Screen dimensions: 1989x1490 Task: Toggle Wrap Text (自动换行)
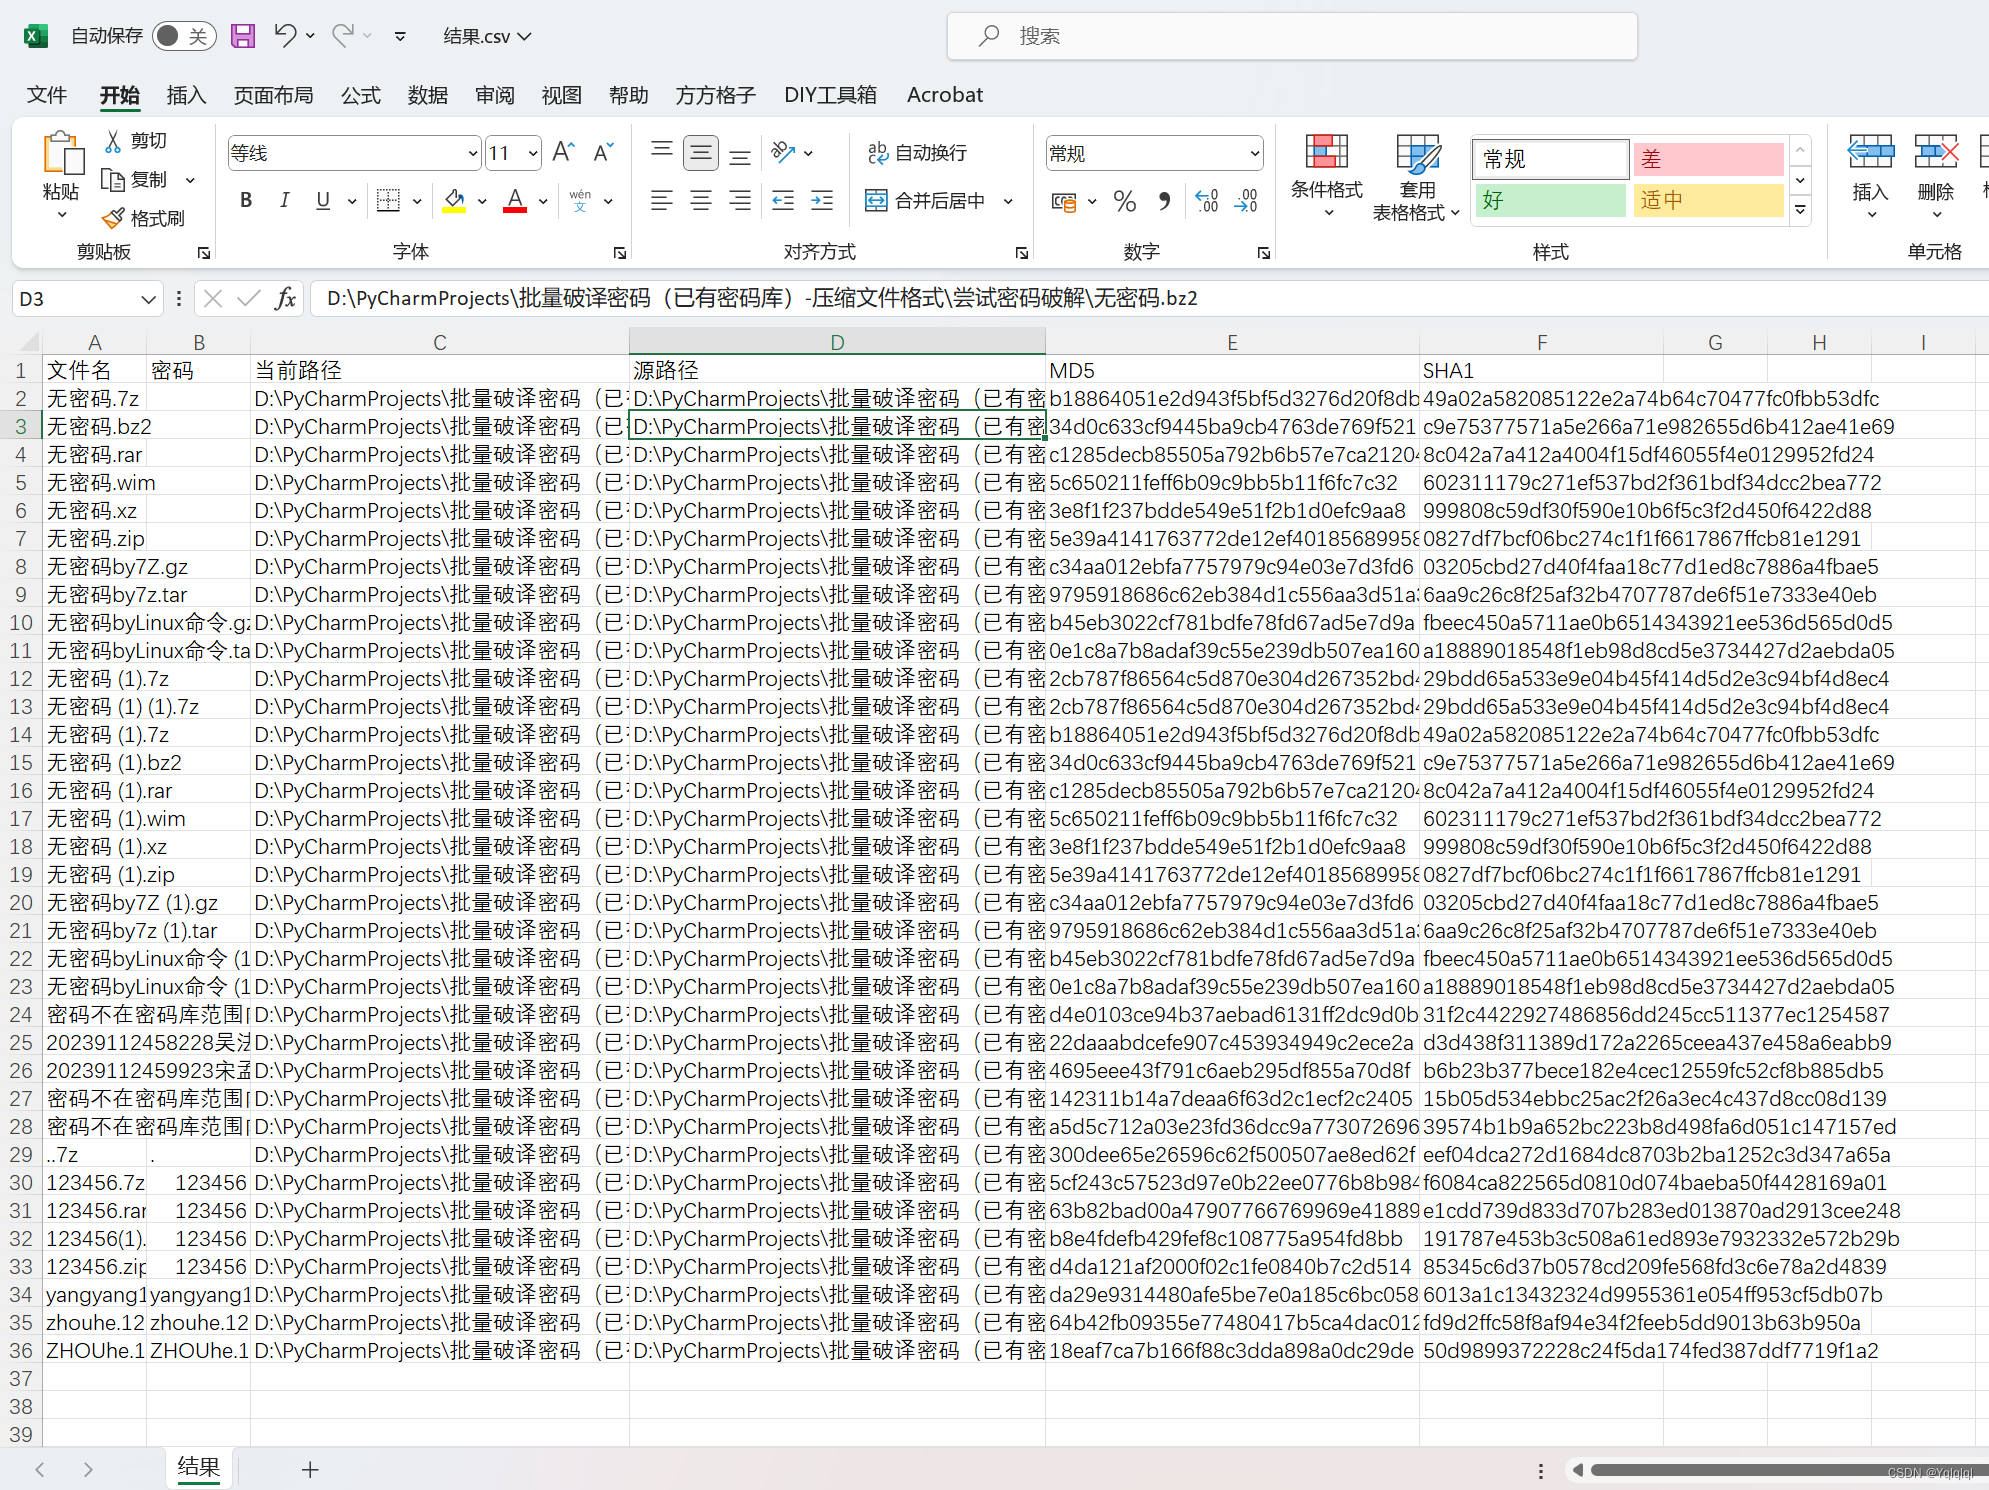tap(917, 152)
